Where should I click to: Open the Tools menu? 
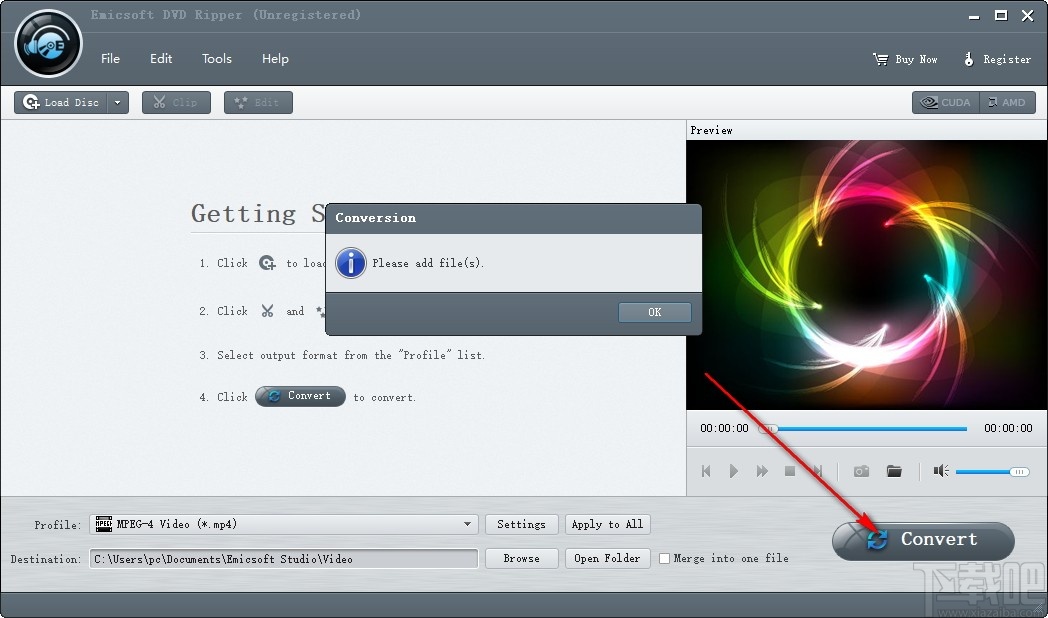point(217,59)
